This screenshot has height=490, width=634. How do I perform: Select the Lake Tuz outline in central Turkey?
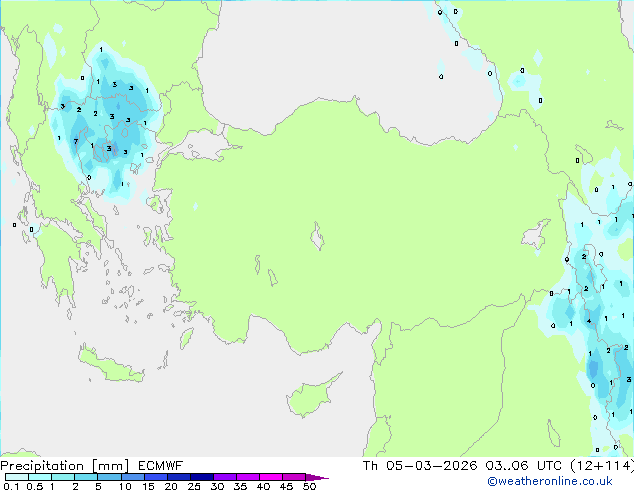point(317,236)
